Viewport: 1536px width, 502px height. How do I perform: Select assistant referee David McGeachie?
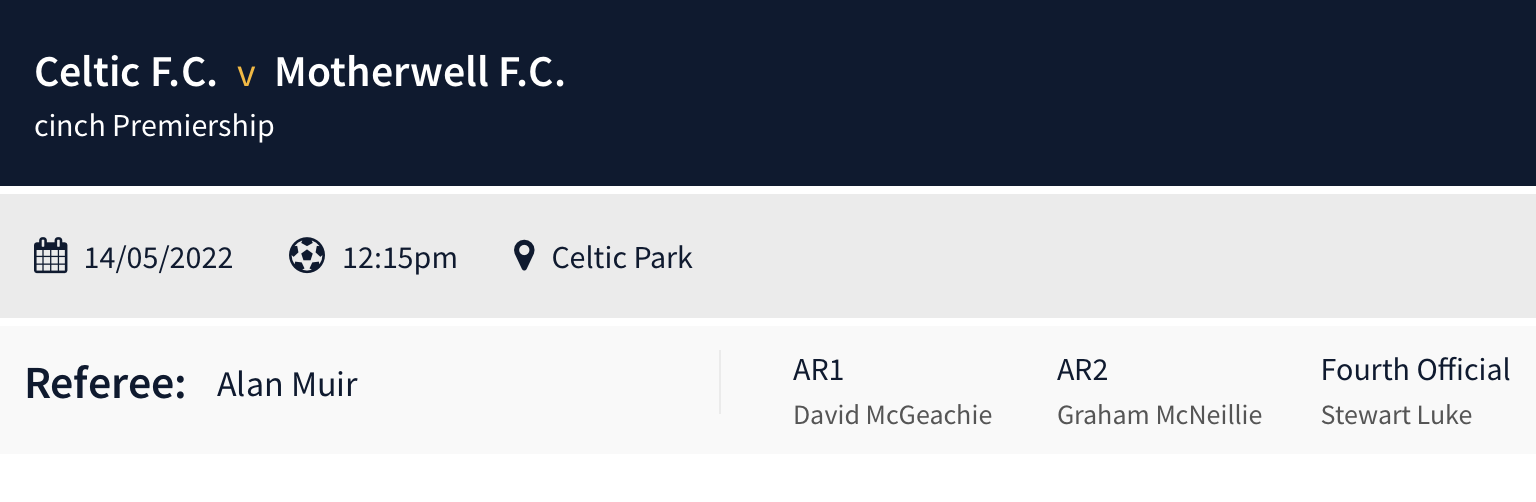click(x=892, y=415)
